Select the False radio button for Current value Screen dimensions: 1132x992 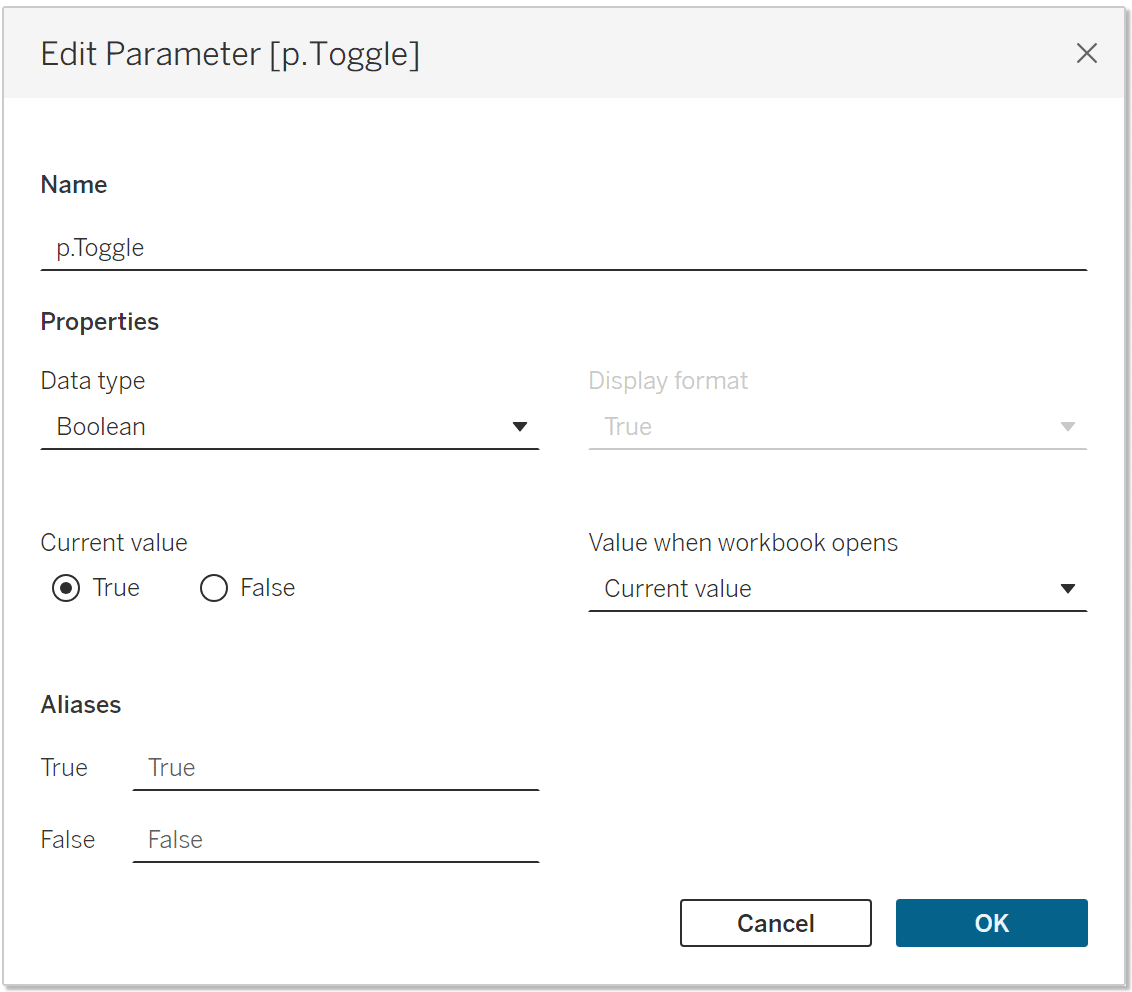pyautogui.click(x=214, y=588)
